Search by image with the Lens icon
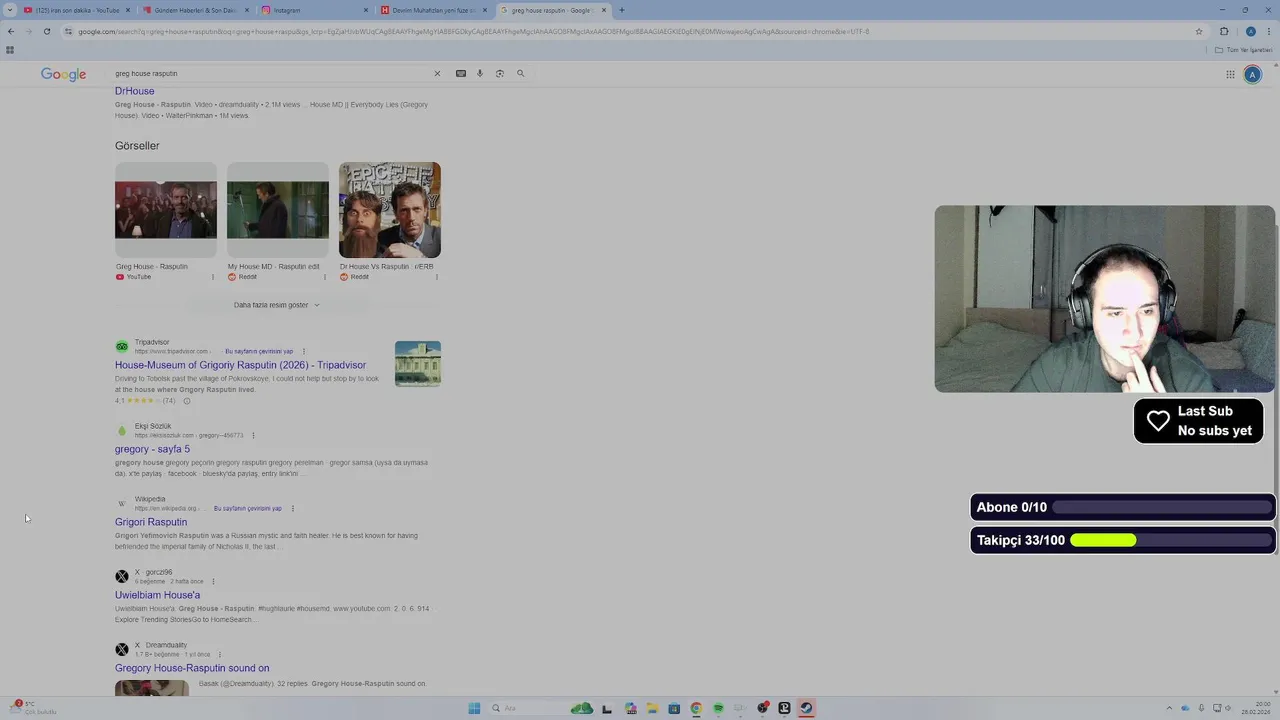This screenshot has height=720, width=1280. point(500,73)
